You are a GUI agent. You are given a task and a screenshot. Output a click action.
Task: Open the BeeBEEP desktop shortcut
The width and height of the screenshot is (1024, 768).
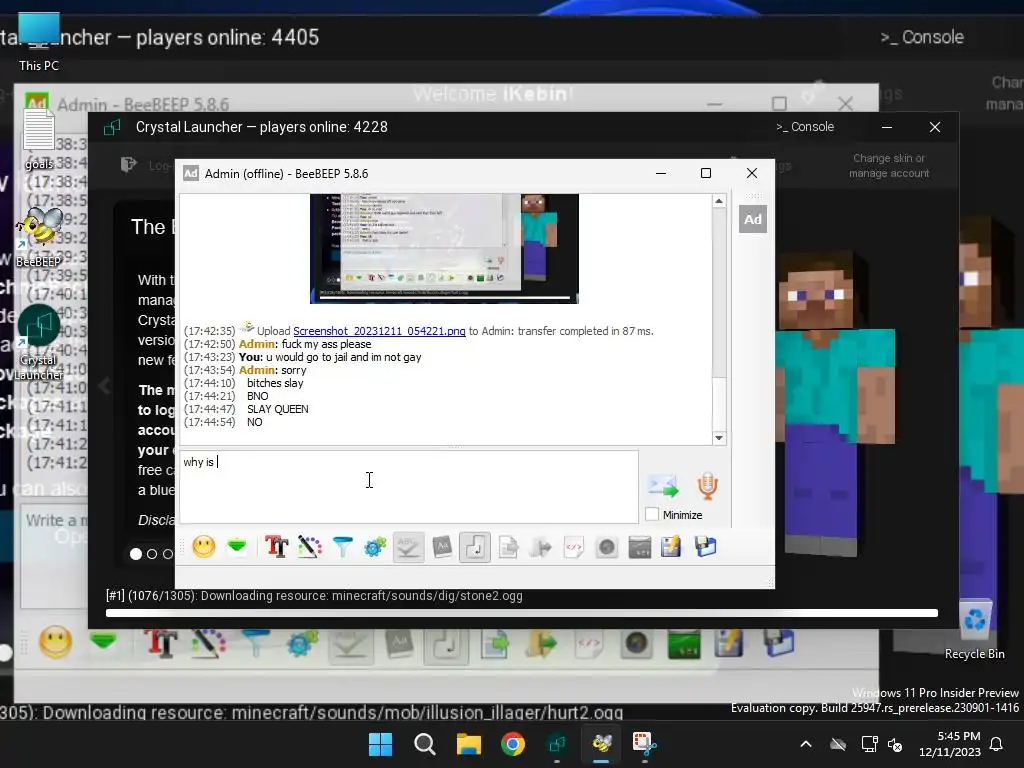pyautogui.click(x=39, y=236)
